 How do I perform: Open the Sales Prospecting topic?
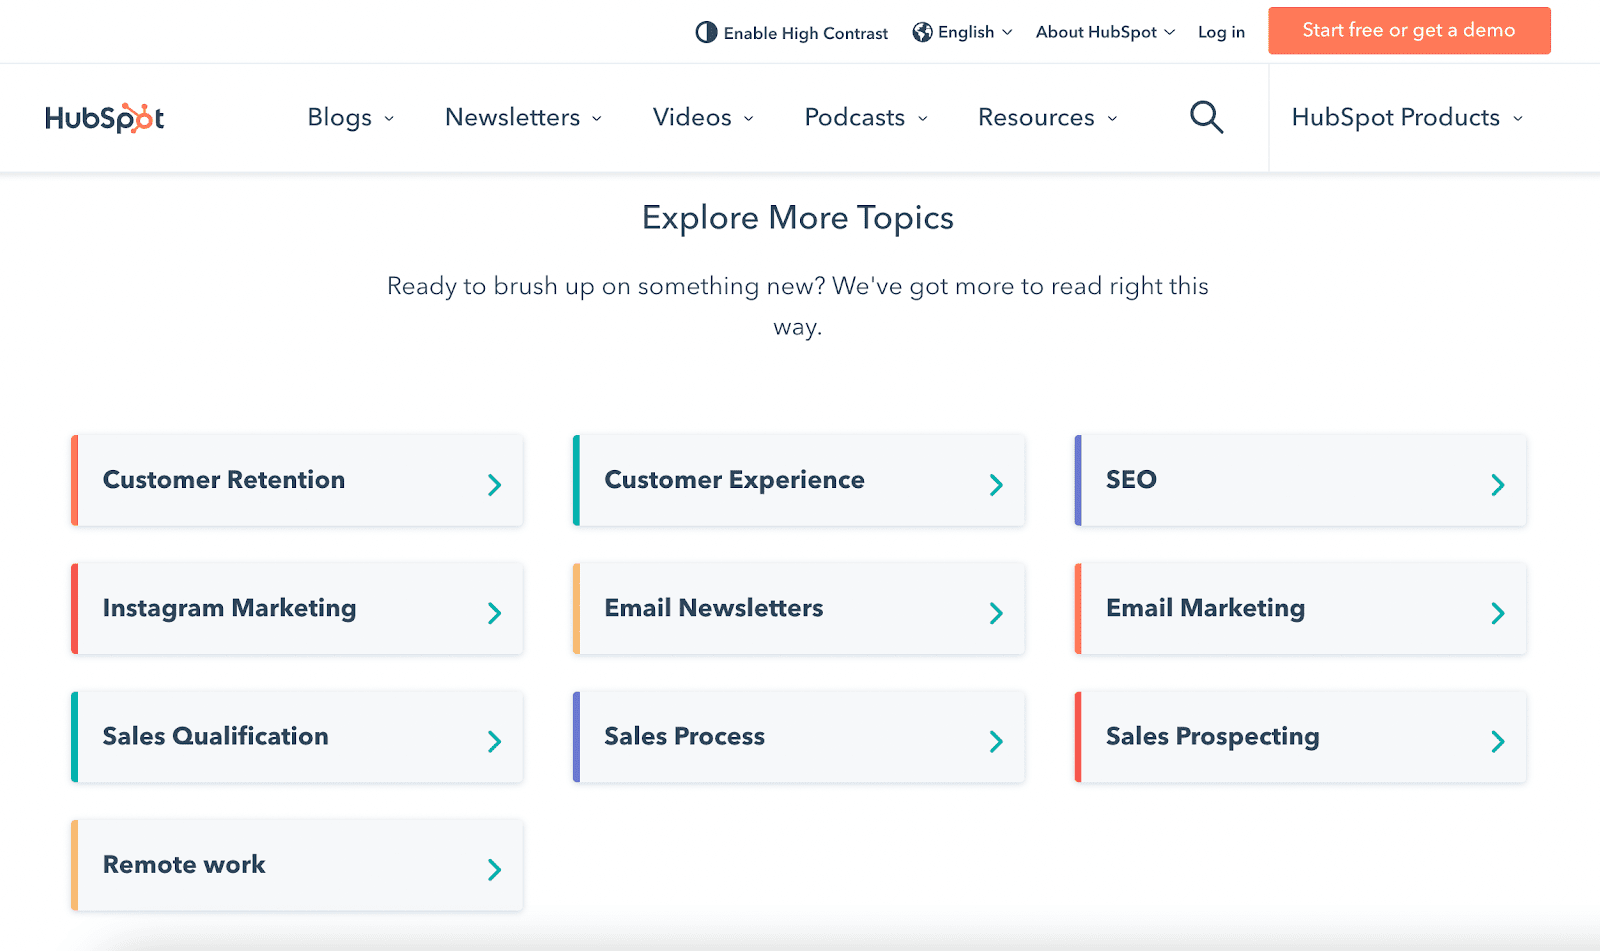click(x=1301, y=736)
